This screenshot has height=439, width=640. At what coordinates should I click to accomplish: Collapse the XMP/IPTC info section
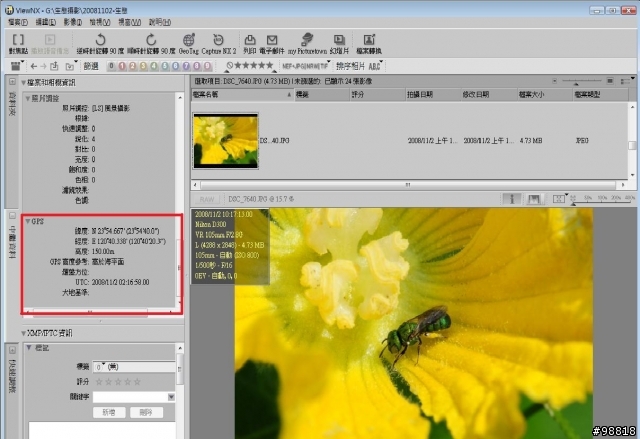[x=23, y=333]
